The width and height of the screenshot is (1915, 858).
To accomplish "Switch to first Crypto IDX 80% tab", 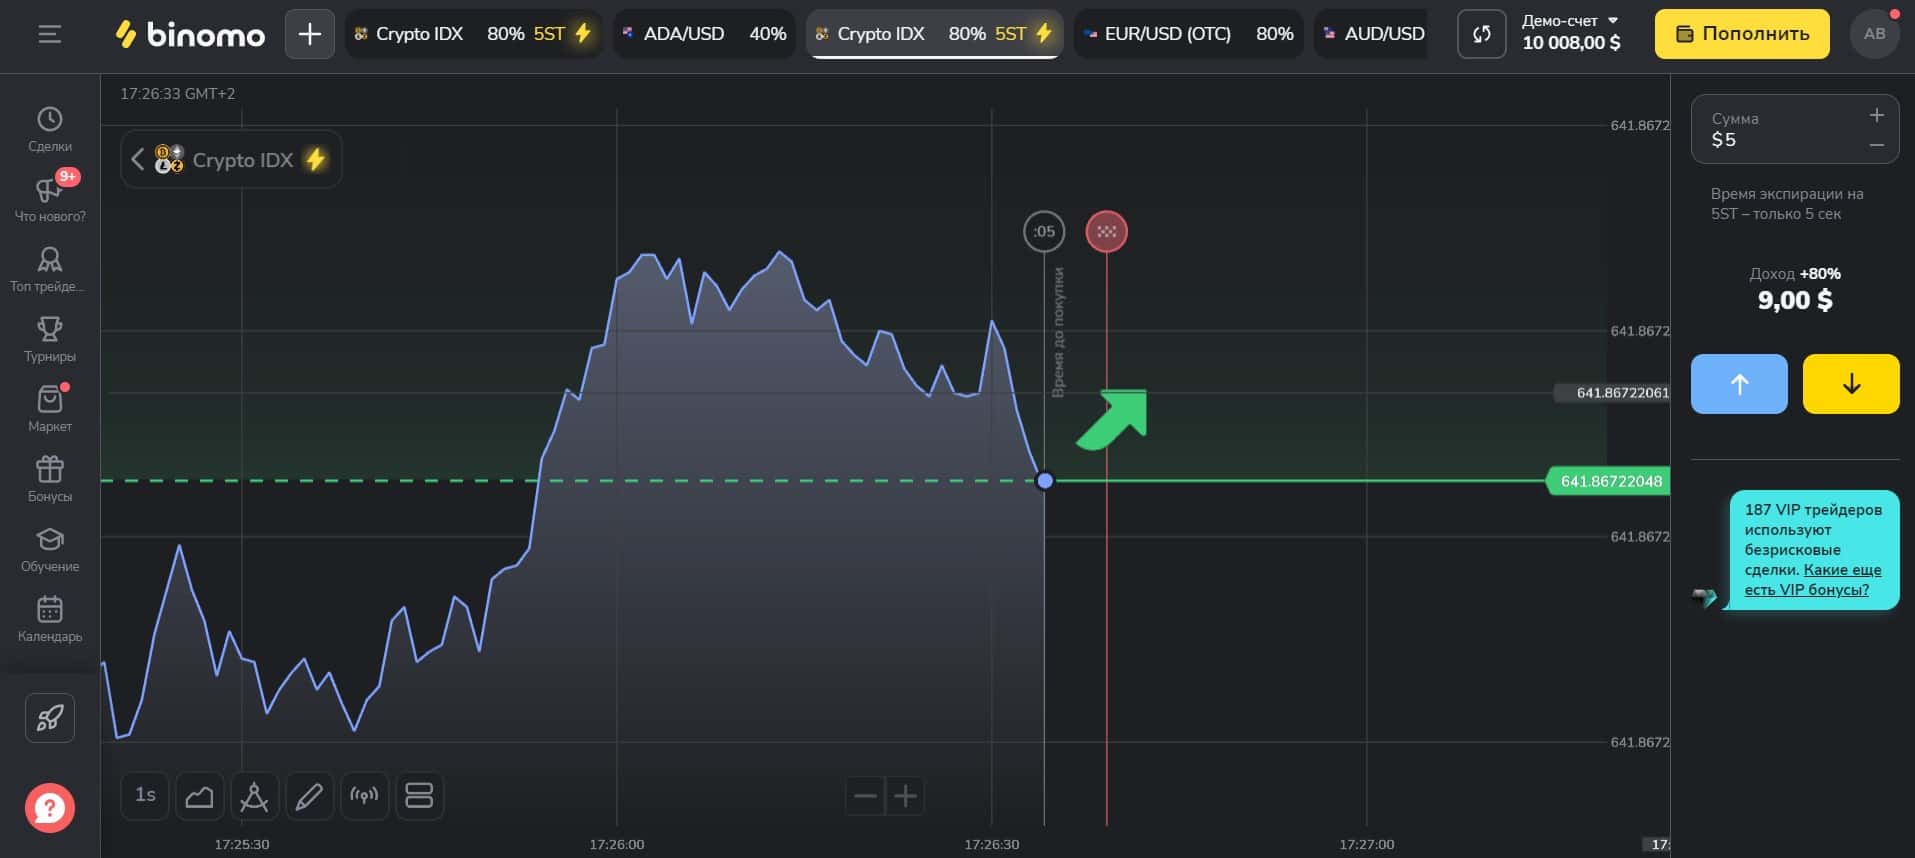I will pyautogui.click(x=473, y=34).
